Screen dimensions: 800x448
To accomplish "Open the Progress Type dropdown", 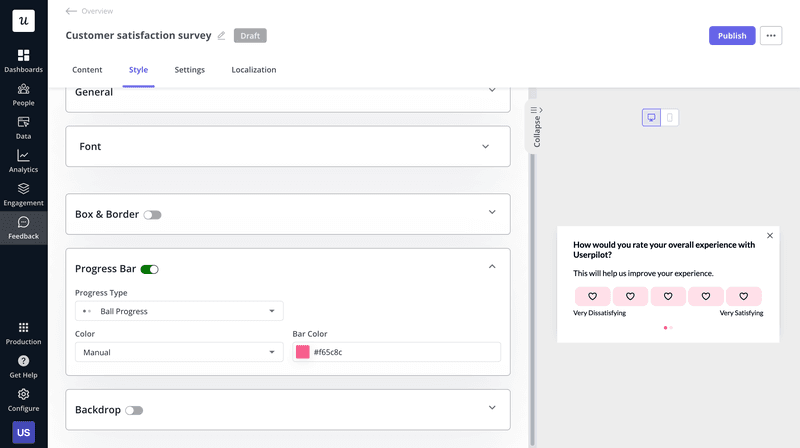I will click(179, 311).
